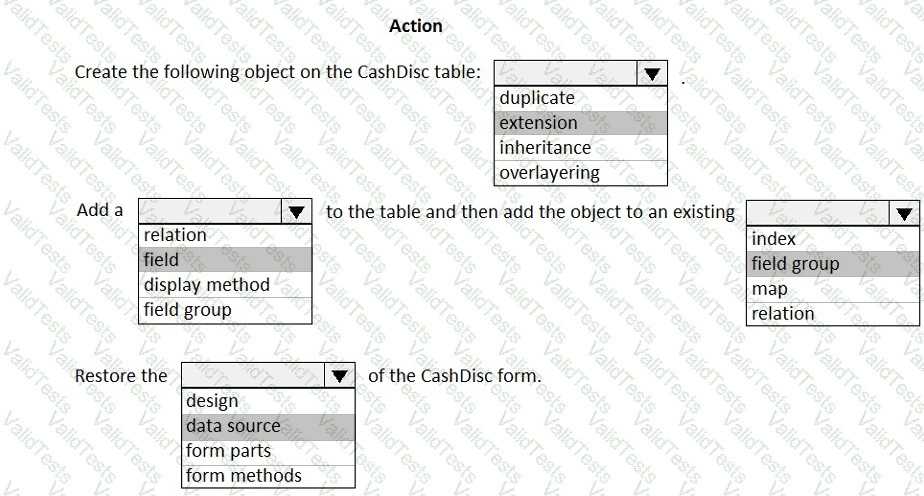Select 'relation' under 'Add a' list
This screenshot has width=924, height=496.
[225, 235]
